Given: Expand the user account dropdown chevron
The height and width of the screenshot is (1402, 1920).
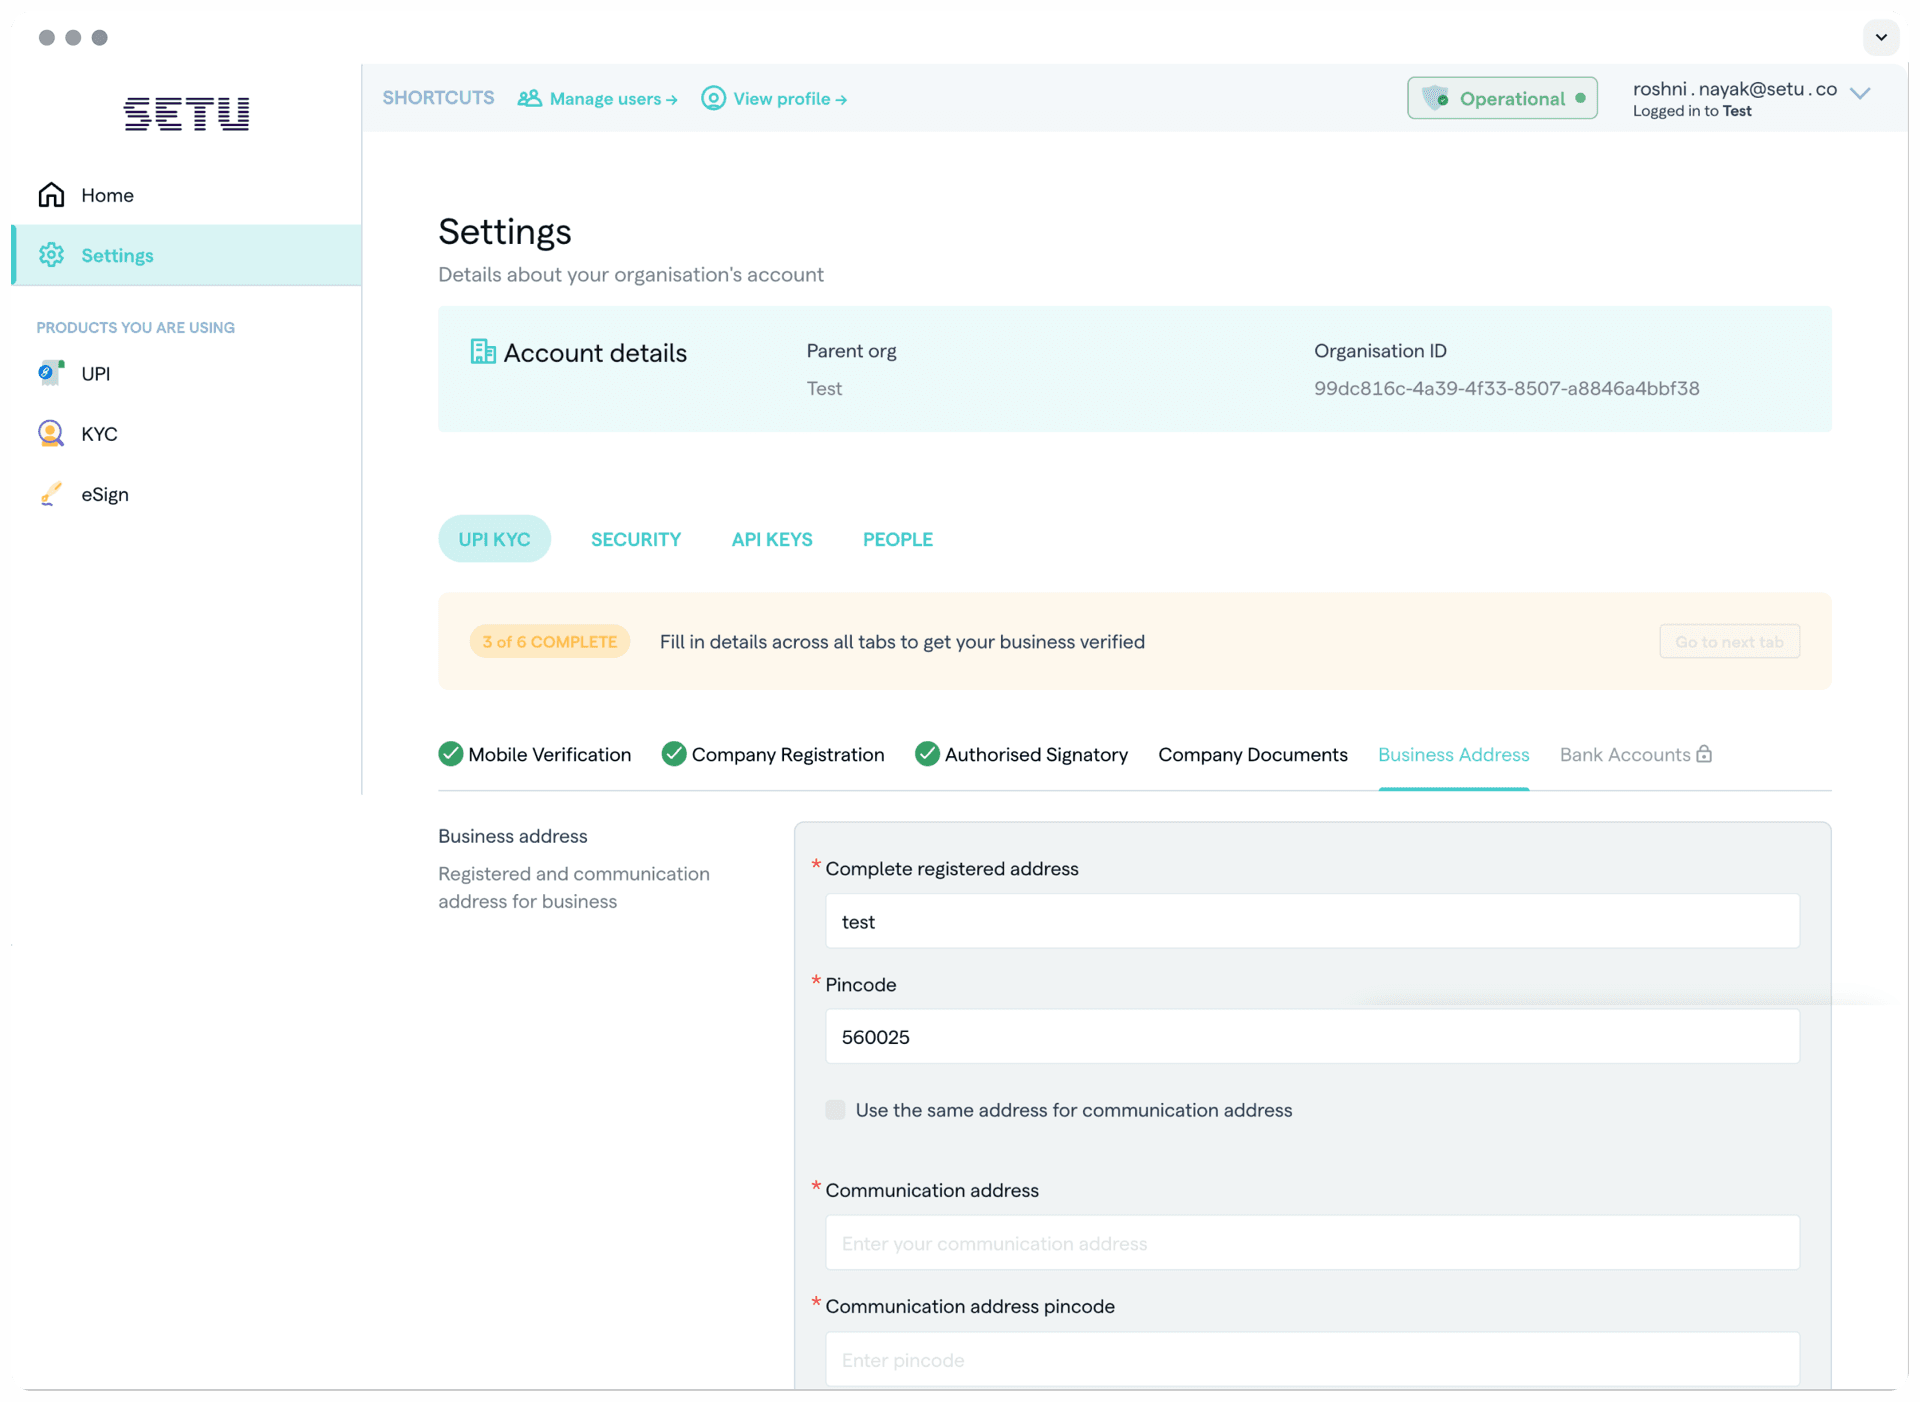Looking at the screenshot, I should (1860, 93).
